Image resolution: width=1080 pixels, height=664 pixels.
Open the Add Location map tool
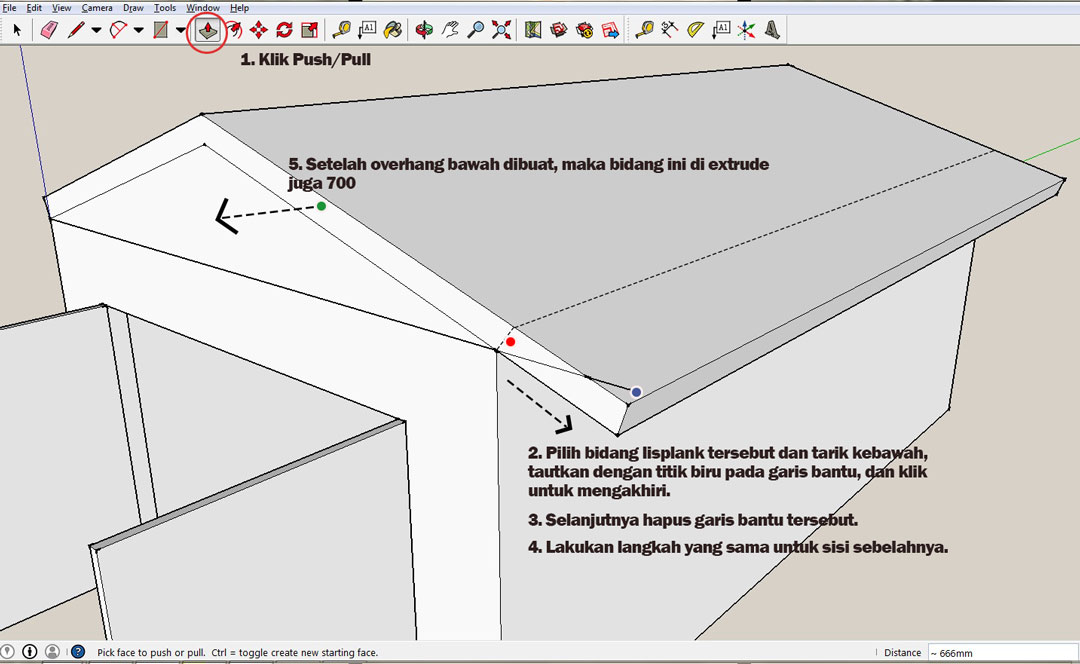pos(532,30)
